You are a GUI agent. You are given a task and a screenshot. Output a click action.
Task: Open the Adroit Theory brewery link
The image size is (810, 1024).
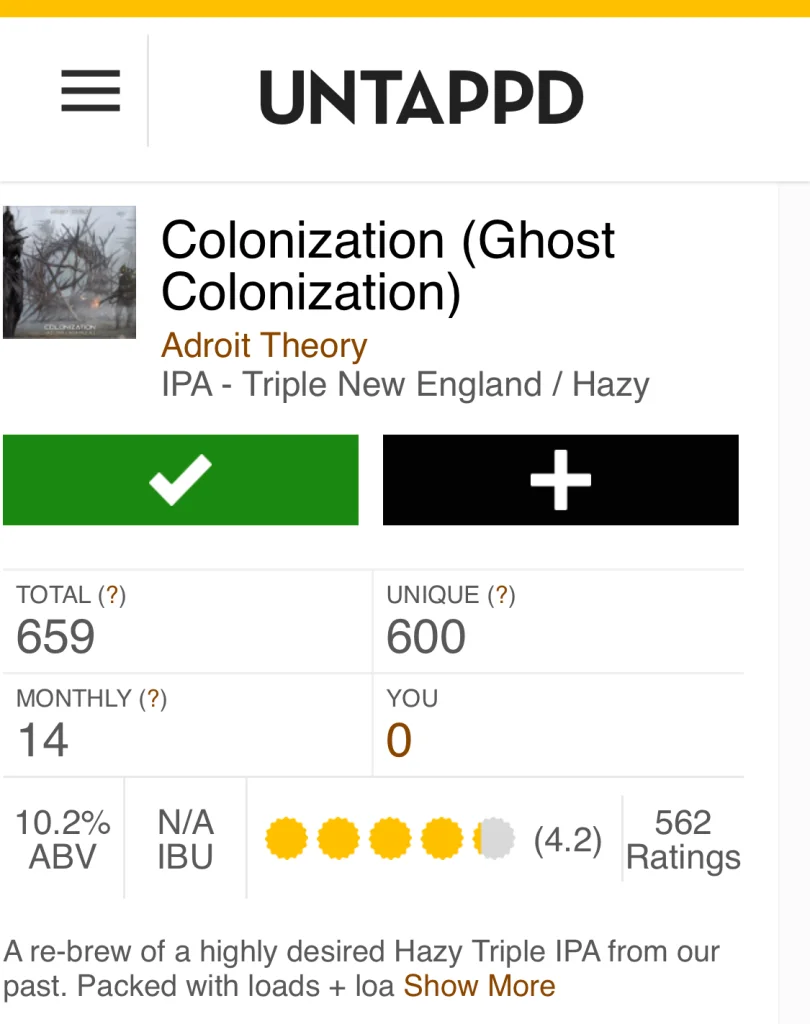pyautogui.click(x=264, y=346)
